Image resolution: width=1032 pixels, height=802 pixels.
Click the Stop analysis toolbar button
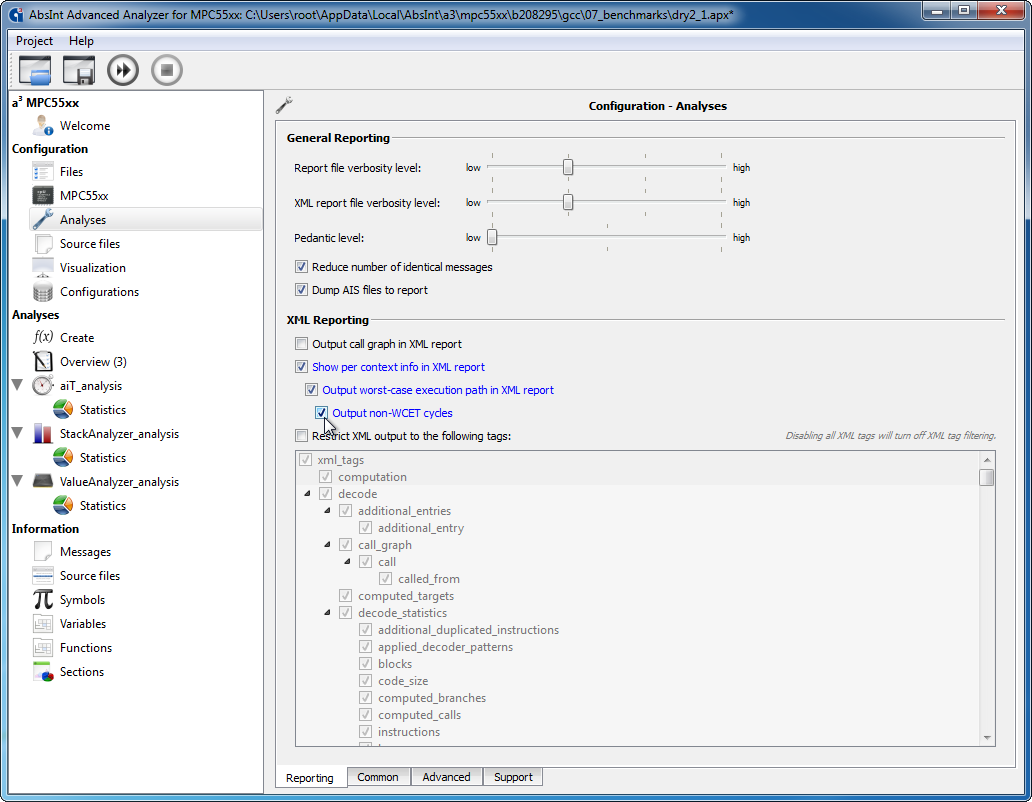coord(167,70)
